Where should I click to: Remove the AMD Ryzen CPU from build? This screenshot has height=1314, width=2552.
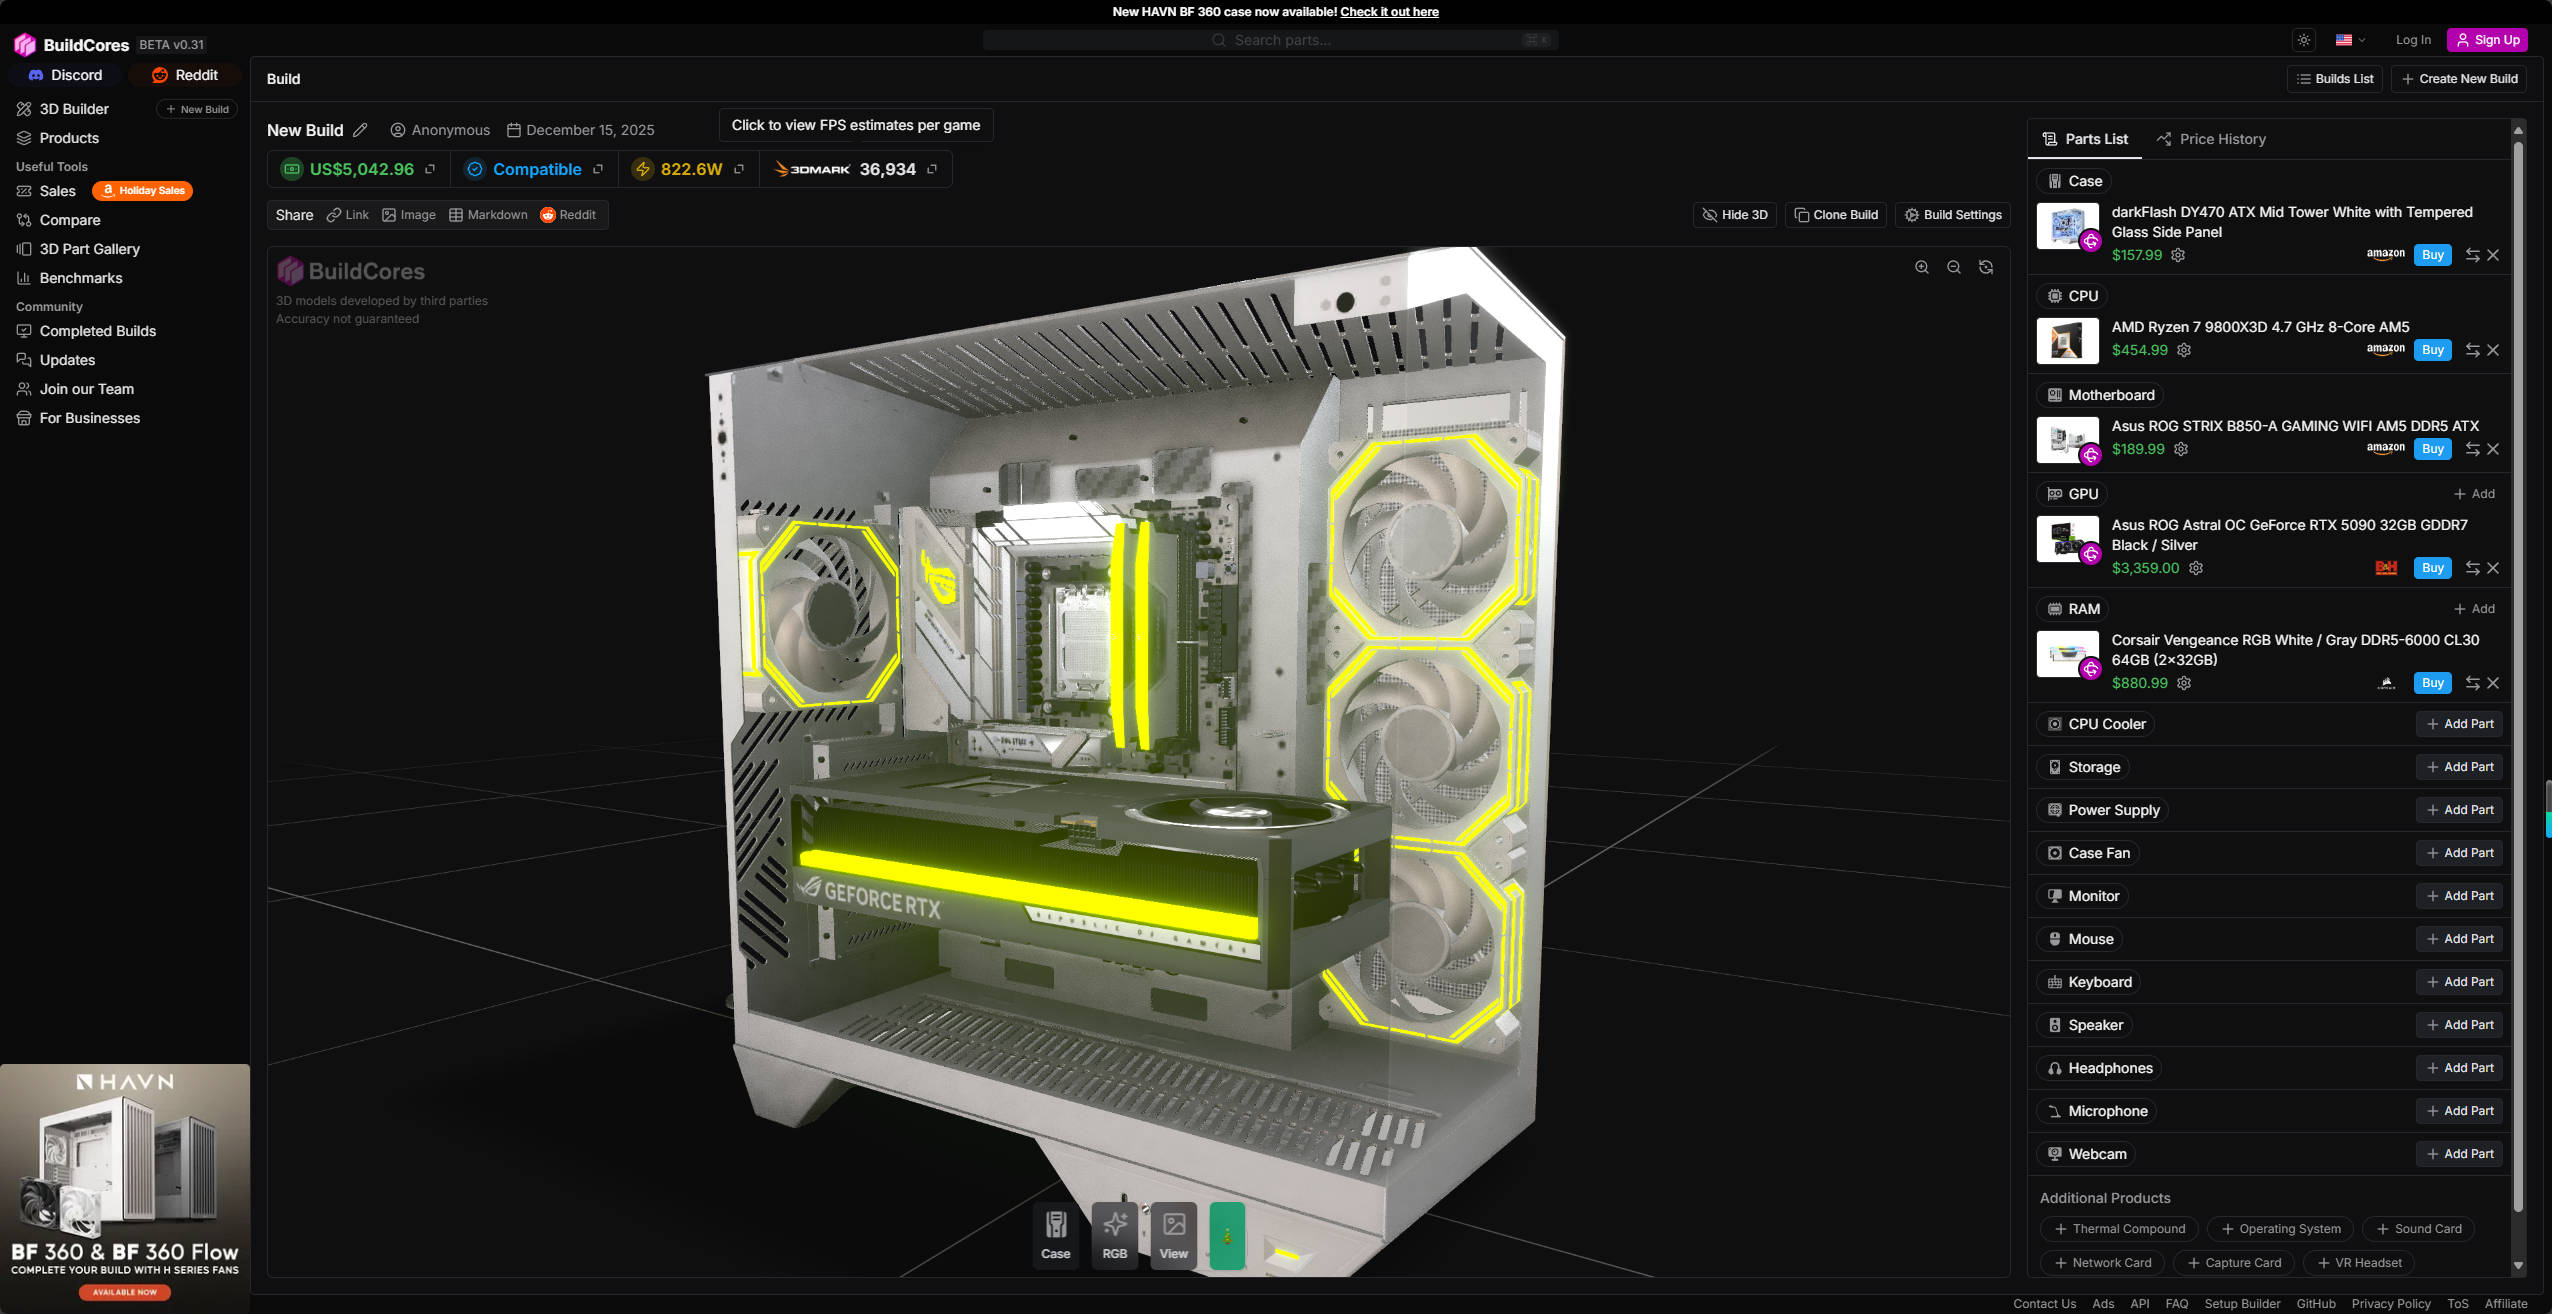coord(2493,350)
